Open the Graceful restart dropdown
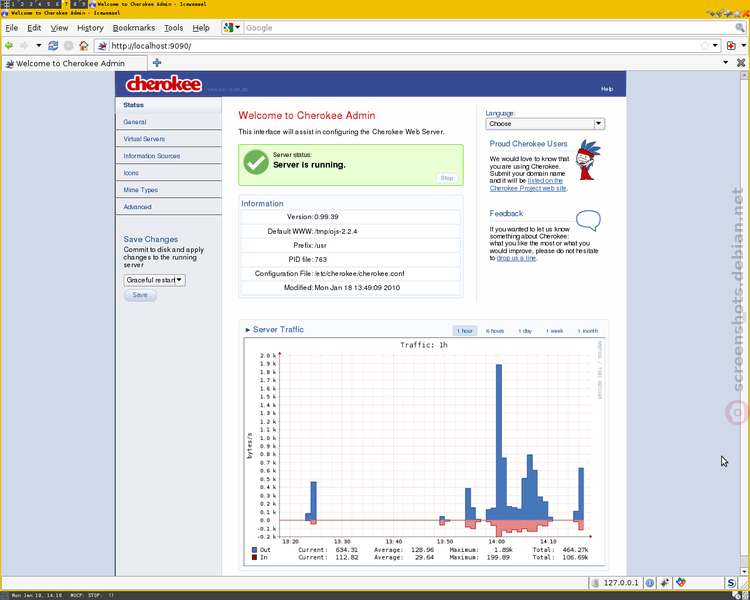Screen dimensions: 750x600 pos(154,280)
